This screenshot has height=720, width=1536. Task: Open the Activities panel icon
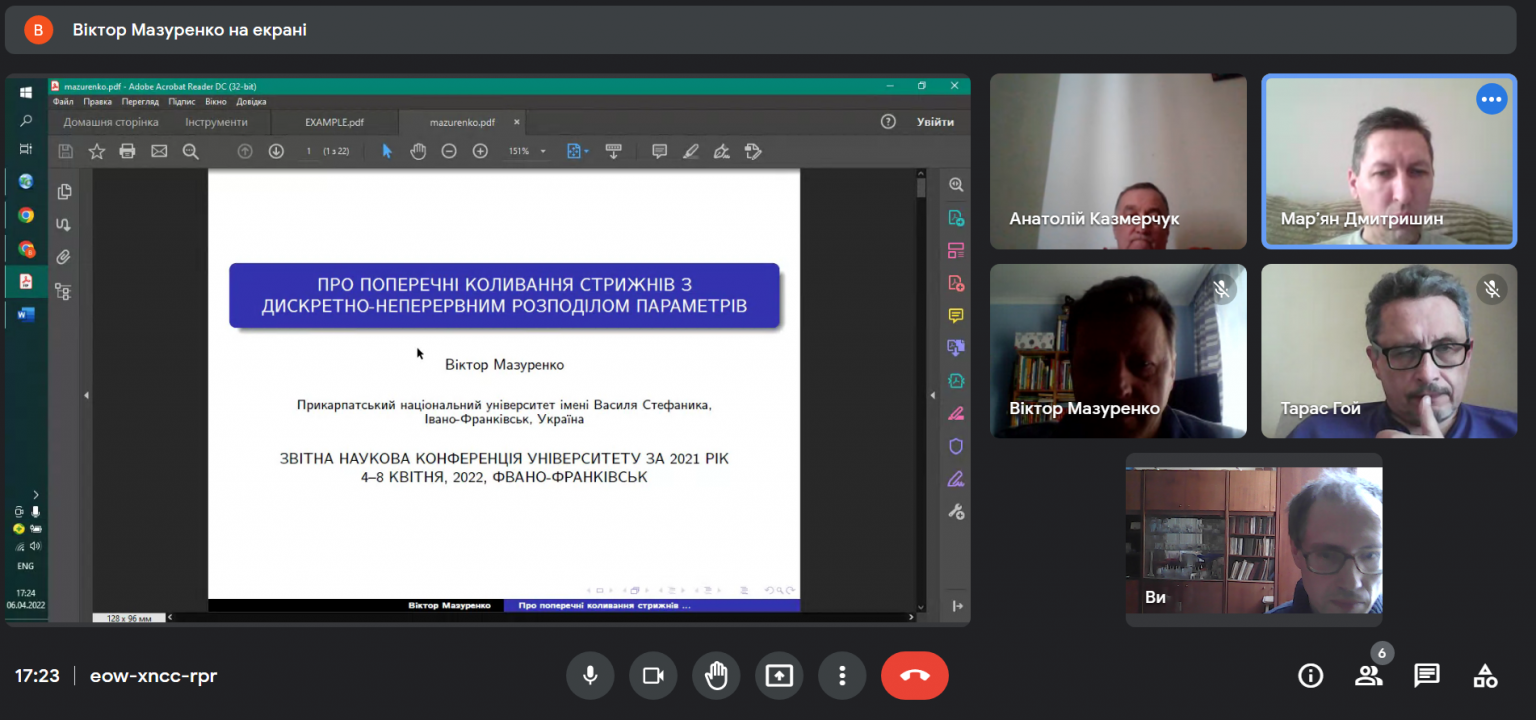pyautogui.click(x=1485, y=676)
